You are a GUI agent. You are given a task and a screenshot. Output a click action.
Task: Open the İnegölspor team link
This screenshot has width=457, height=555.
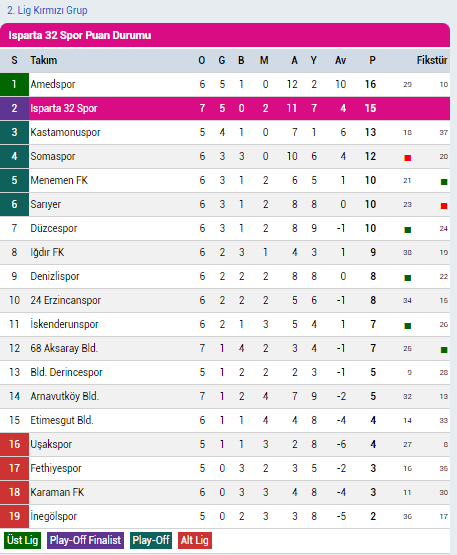click(53, 516)
